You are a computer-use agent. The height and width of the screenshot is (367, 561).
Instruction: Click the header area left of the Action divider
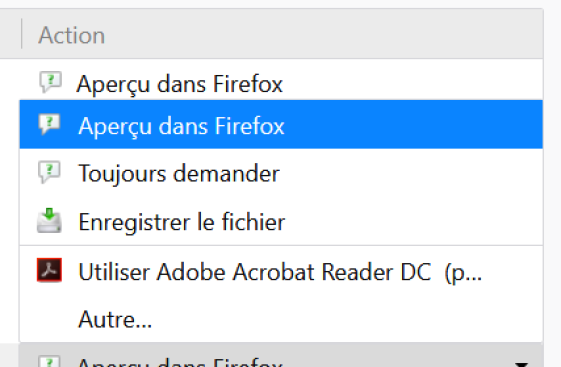click(10, 34)
